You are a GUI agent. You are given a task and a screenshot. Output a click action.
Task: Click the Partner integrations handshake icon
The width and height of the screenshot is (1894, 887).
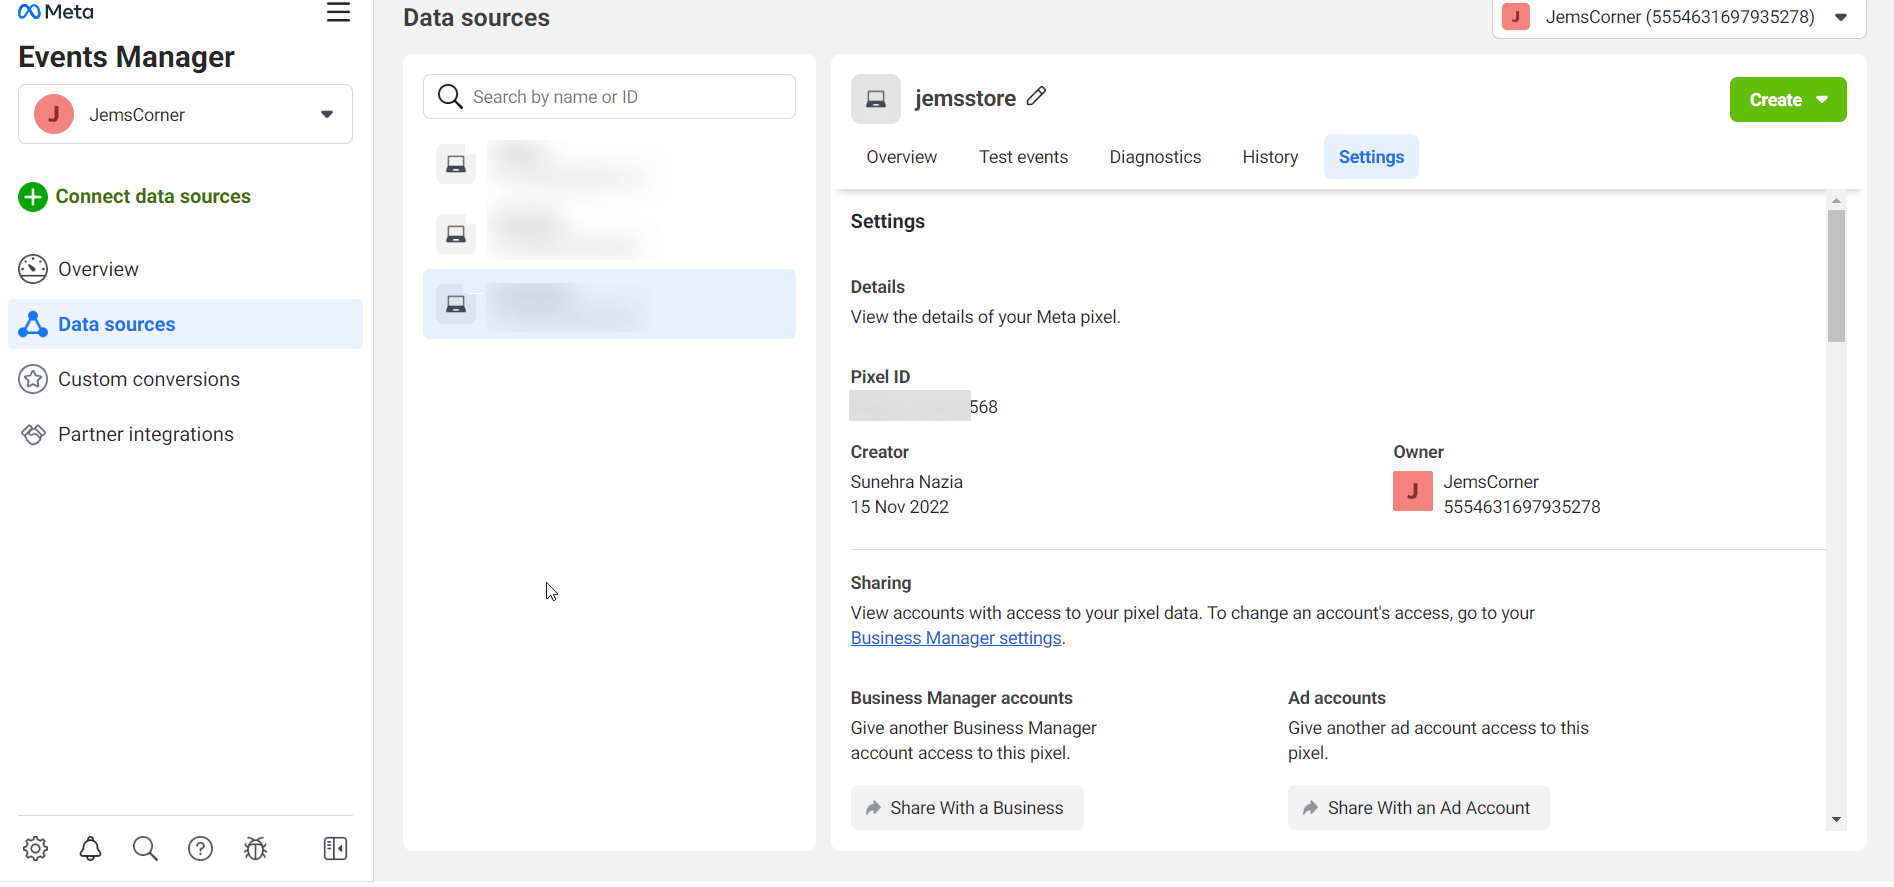click(x=33, y=434)
